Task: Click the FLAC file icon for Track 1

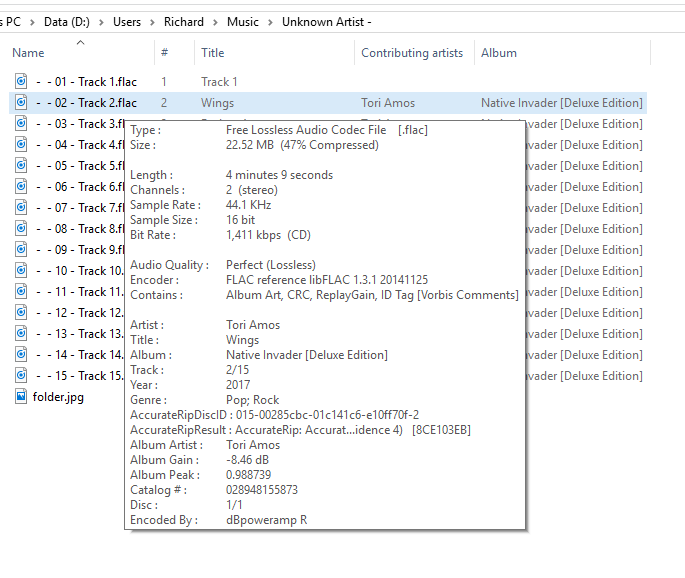Action: (21, 81)
